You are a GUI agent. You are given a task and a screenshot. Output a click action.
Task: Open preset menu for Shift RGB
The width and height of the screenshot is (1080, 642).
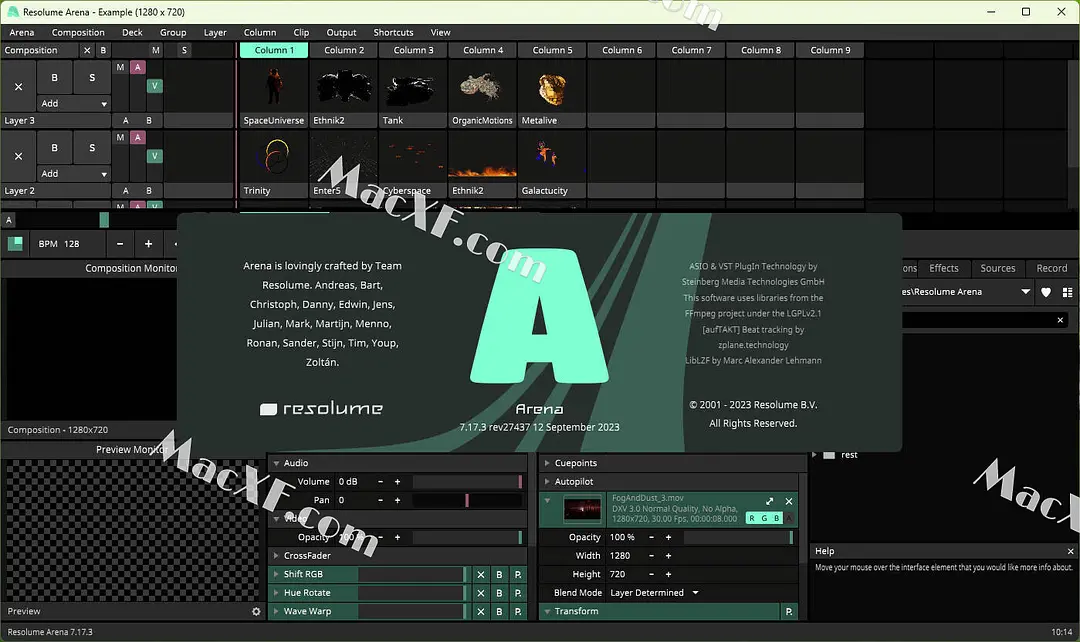pos(518,574)
